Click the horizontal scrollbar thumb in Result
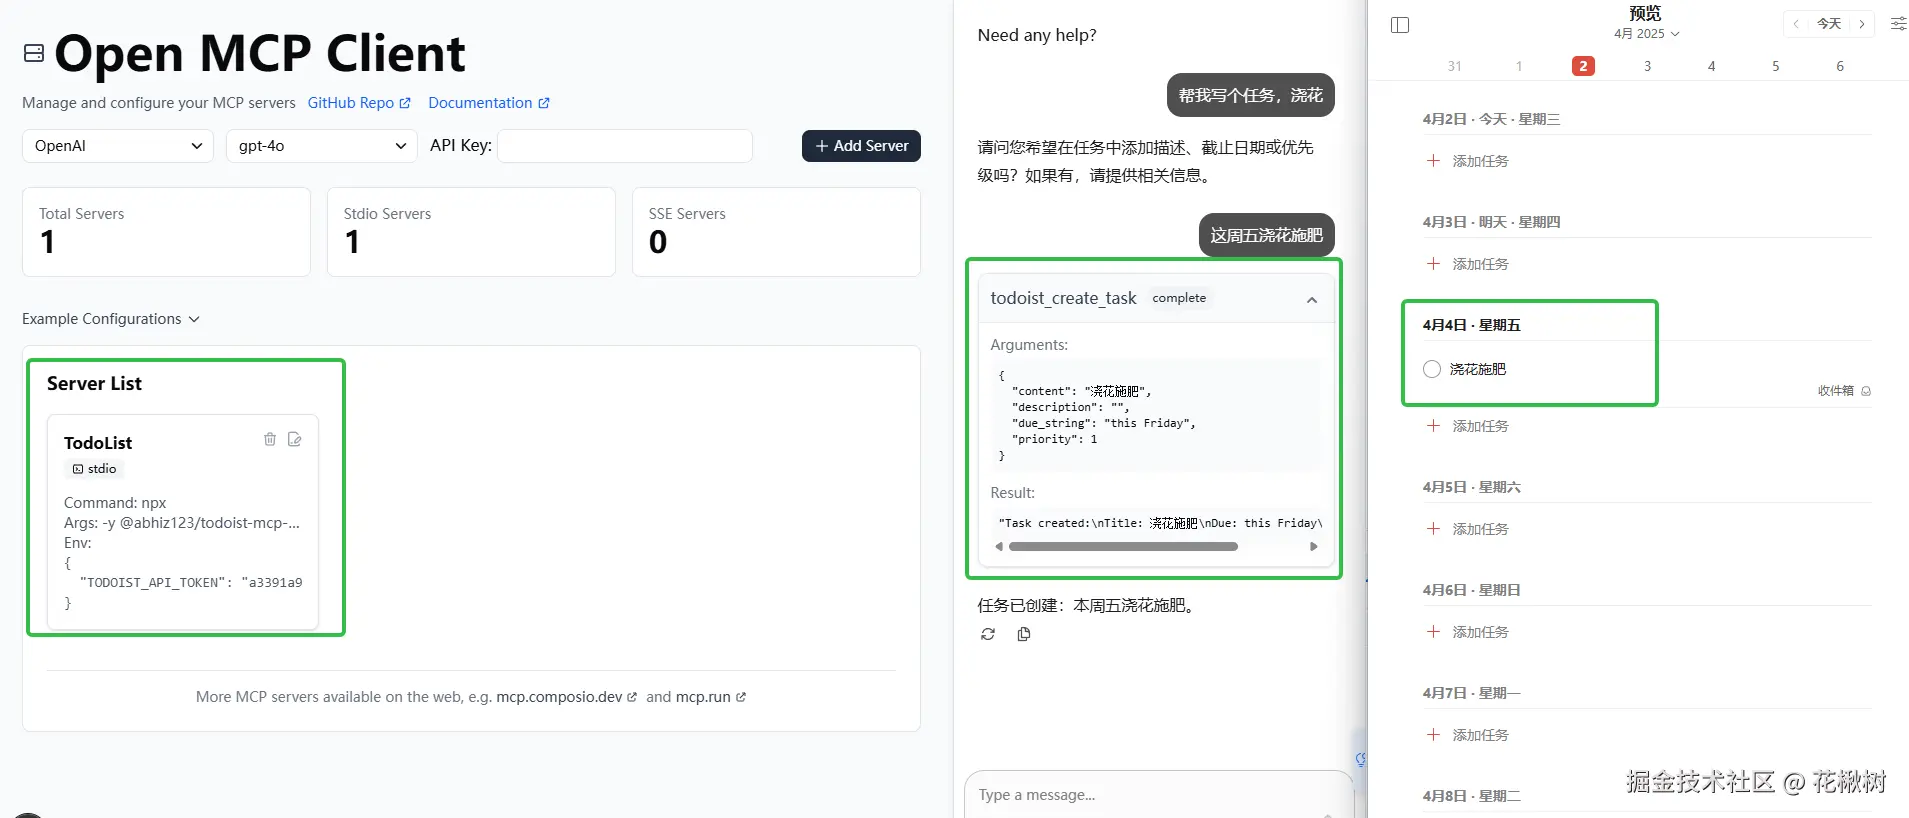The width and height of the screenshot is (1909, 818). click(x=1123, y=547)
